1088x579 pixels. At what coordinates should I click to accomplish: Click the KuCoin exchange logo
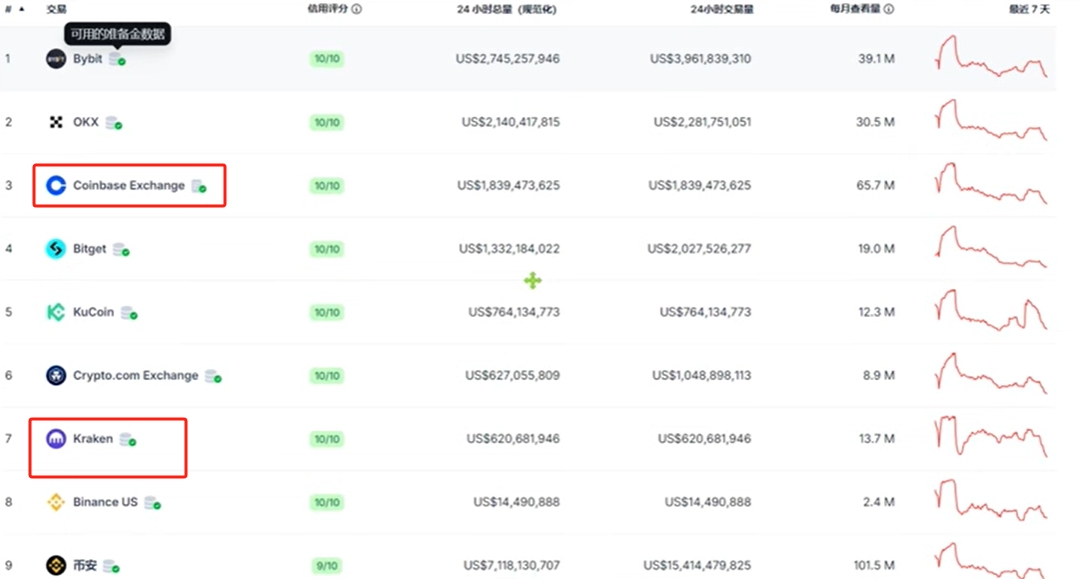[56, 312]
